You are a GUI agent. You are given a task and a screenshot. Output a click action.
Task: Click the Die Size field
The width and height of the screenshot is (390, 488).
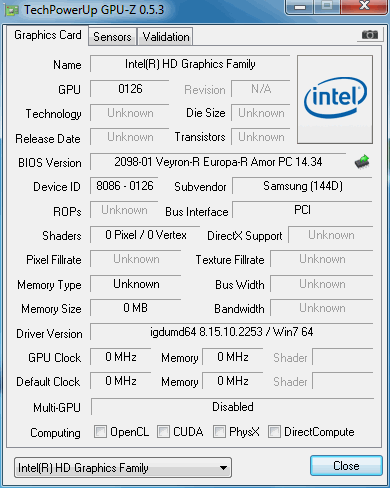point(261,113)
